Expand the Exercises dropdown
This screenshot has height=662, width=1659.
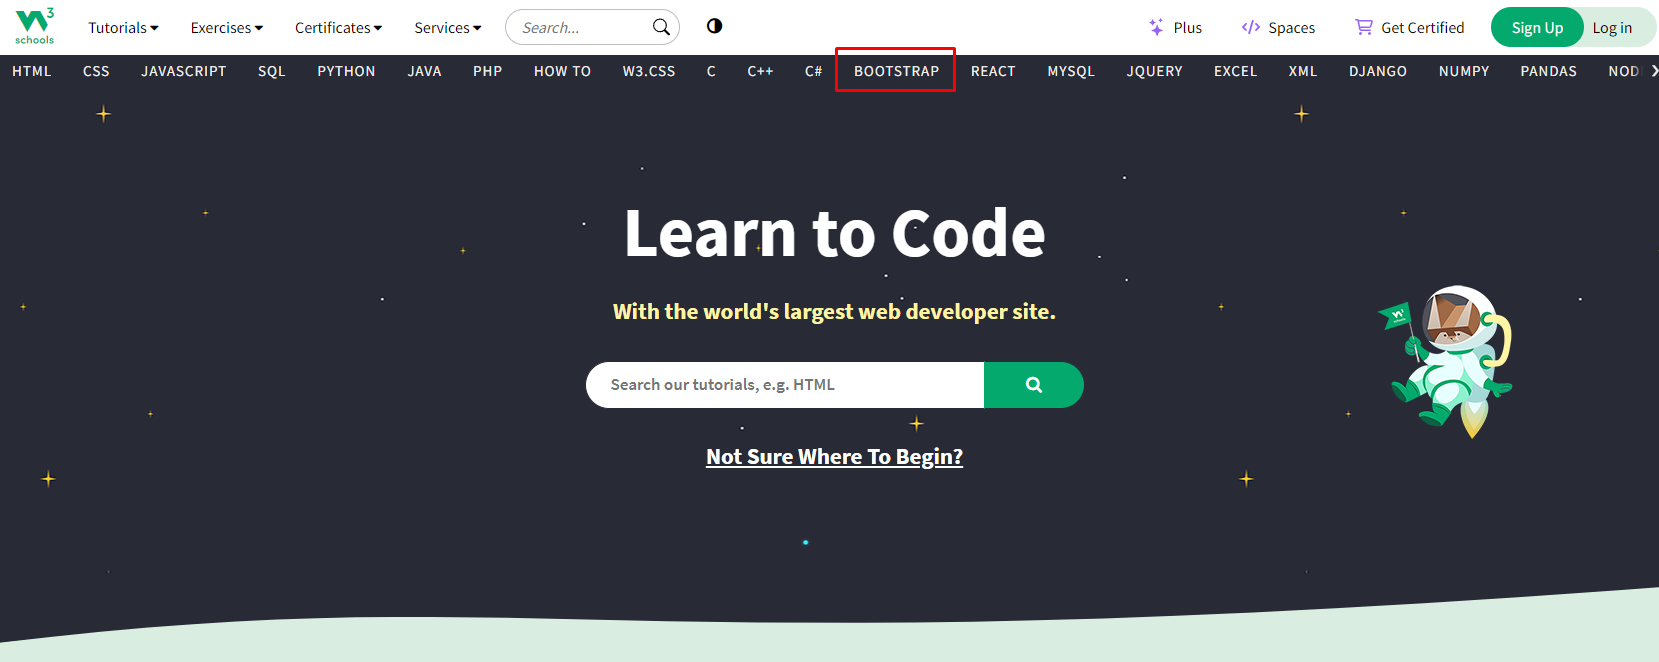(x=227, y=28)
